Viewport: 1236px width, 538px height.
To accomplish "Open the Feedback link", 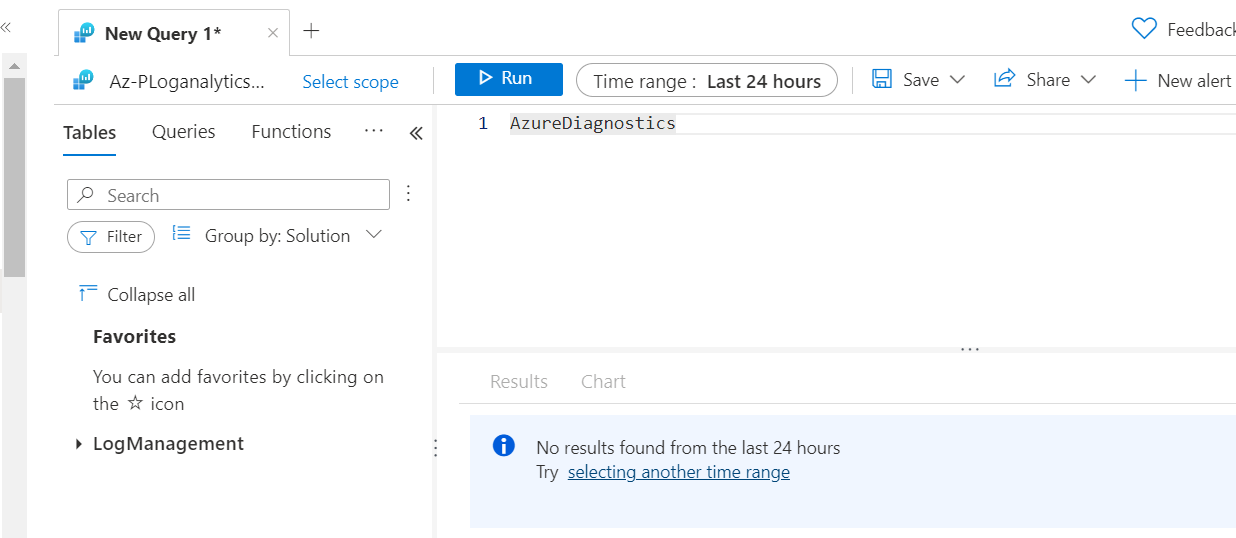I will [x=1201, y=30].
